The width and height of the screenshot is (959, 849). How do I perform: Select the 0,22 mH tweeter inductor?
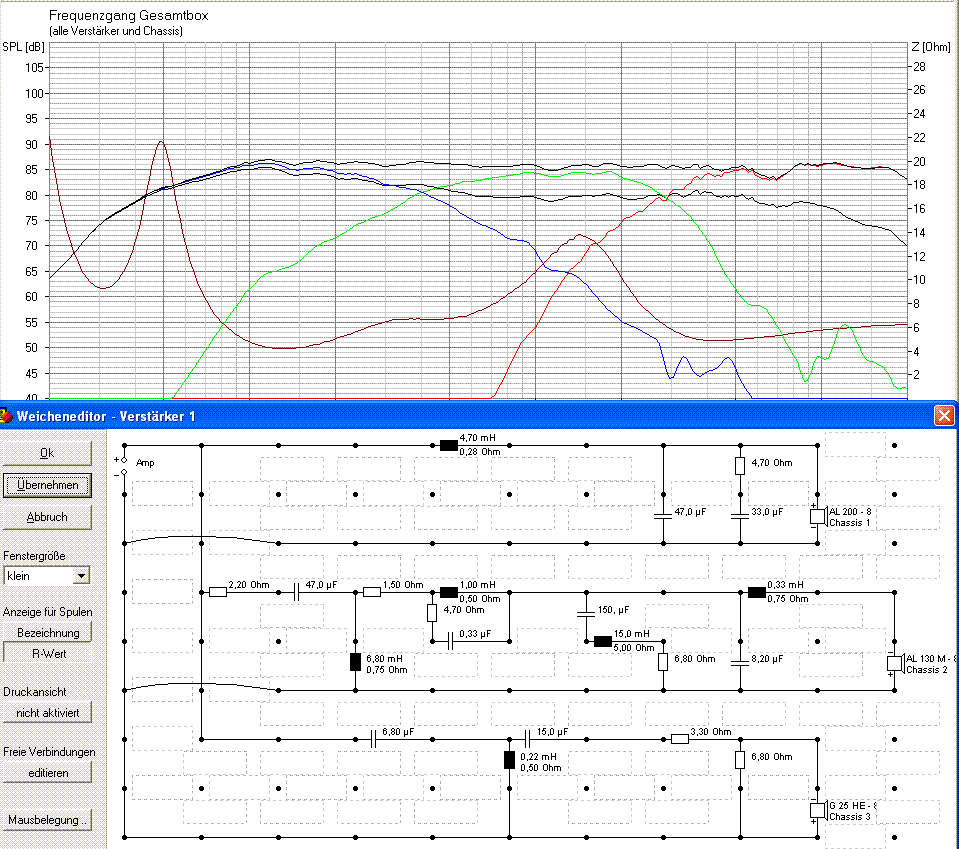[509, 759]
